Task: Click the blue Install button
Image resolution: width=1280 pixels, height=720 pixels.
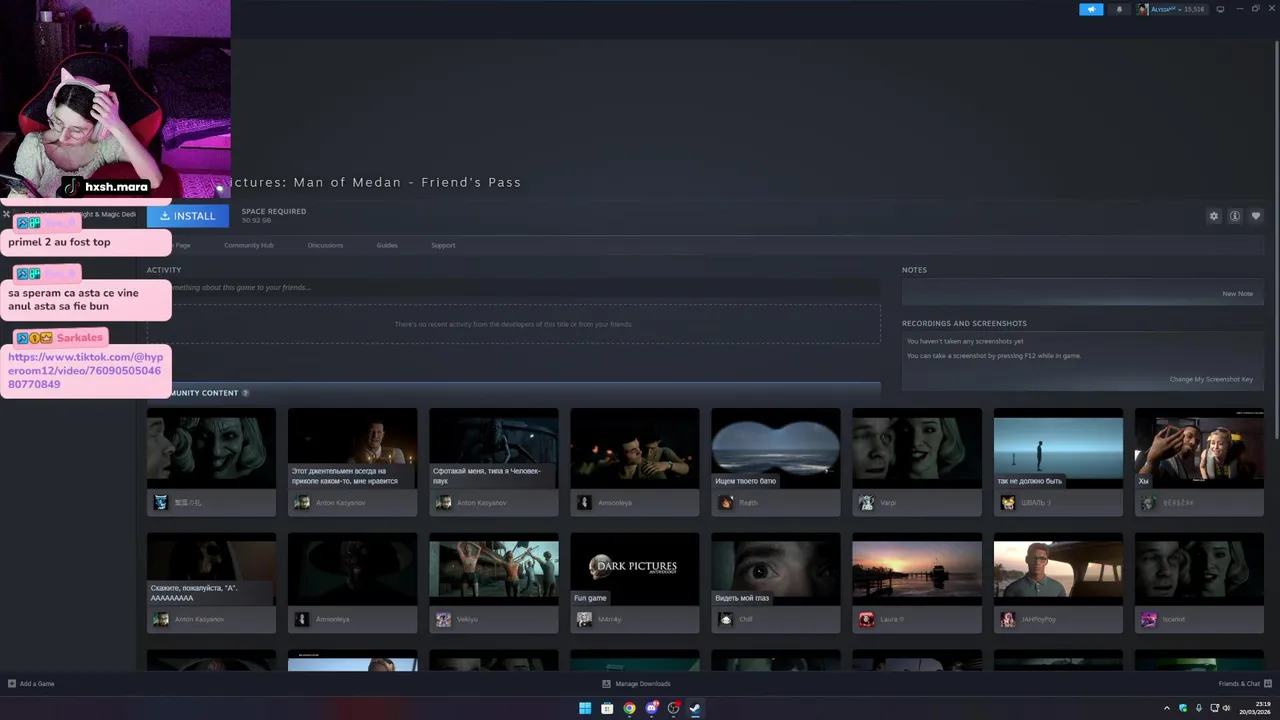Action: tap(187, 216)
